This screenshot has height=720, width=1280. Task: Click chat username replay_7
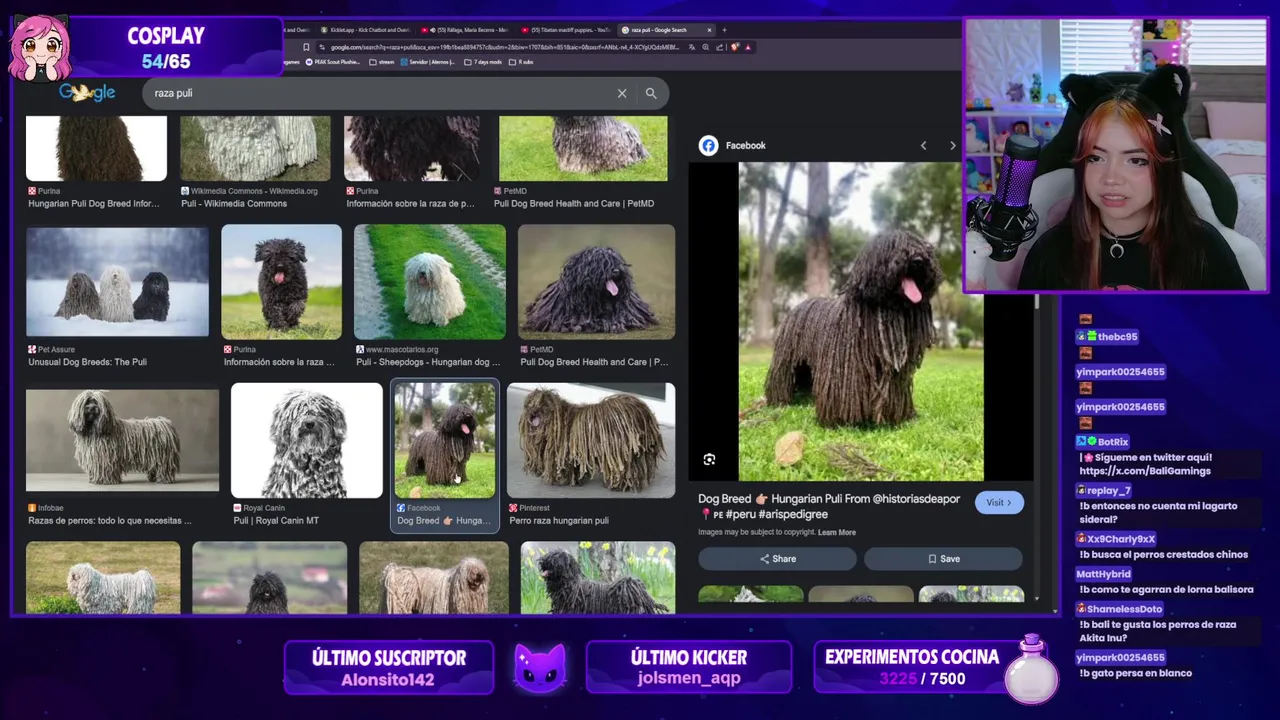point(1109,491)
